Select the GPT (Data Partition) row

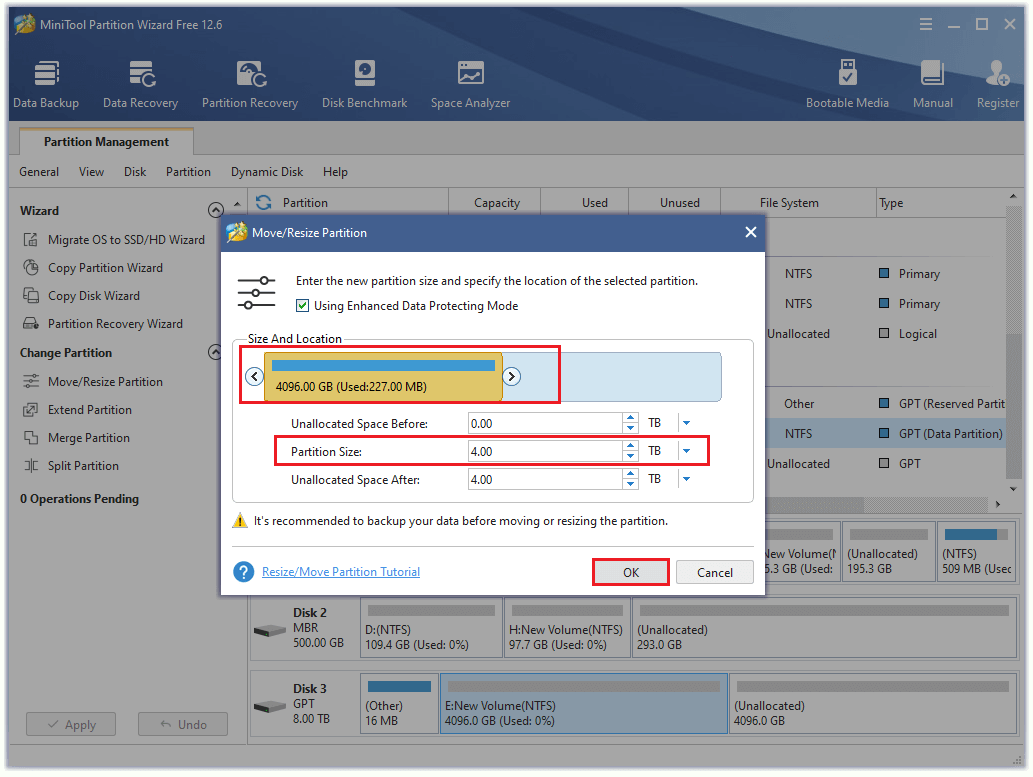click(886, 434)
